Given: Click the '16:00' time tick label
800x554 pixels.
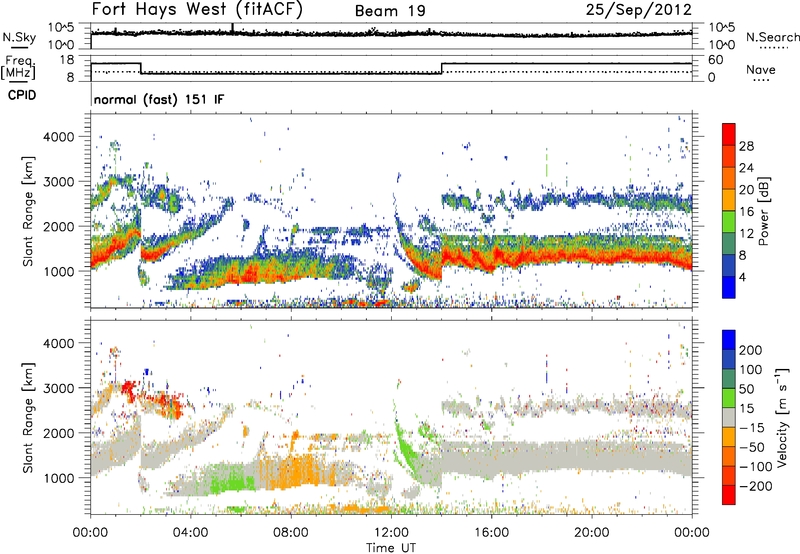Looking at the screenshot, I should click(x=491, y=533).
